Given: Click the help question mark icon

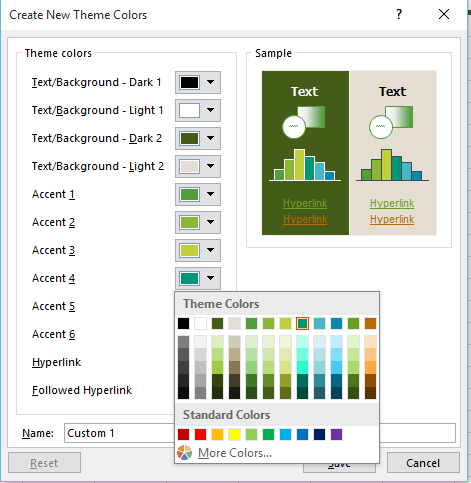Looking at the screenshot, I should (399, 14).
